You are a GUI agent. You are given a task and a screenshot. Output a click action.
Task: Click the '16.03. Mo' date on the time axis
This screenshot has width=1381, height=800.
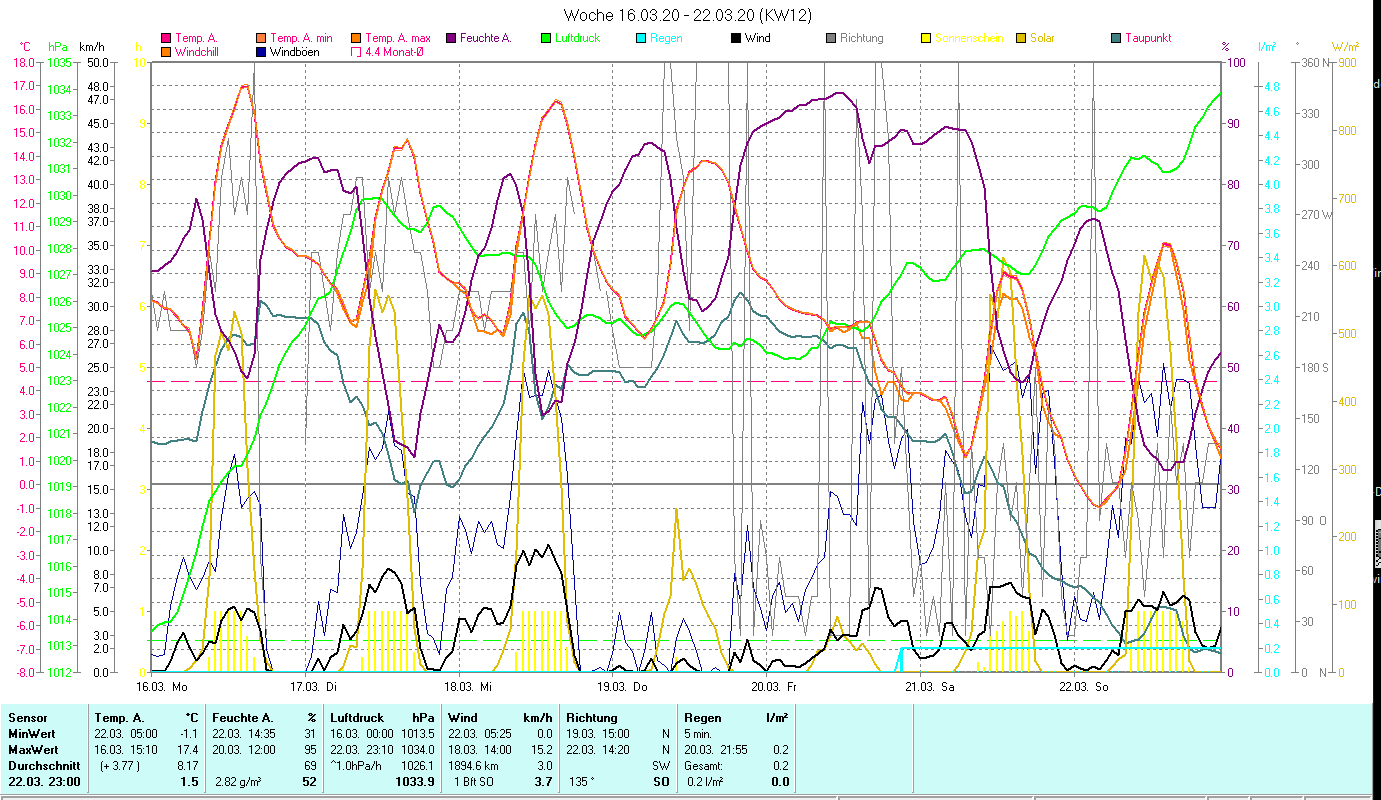click(162, 687)
